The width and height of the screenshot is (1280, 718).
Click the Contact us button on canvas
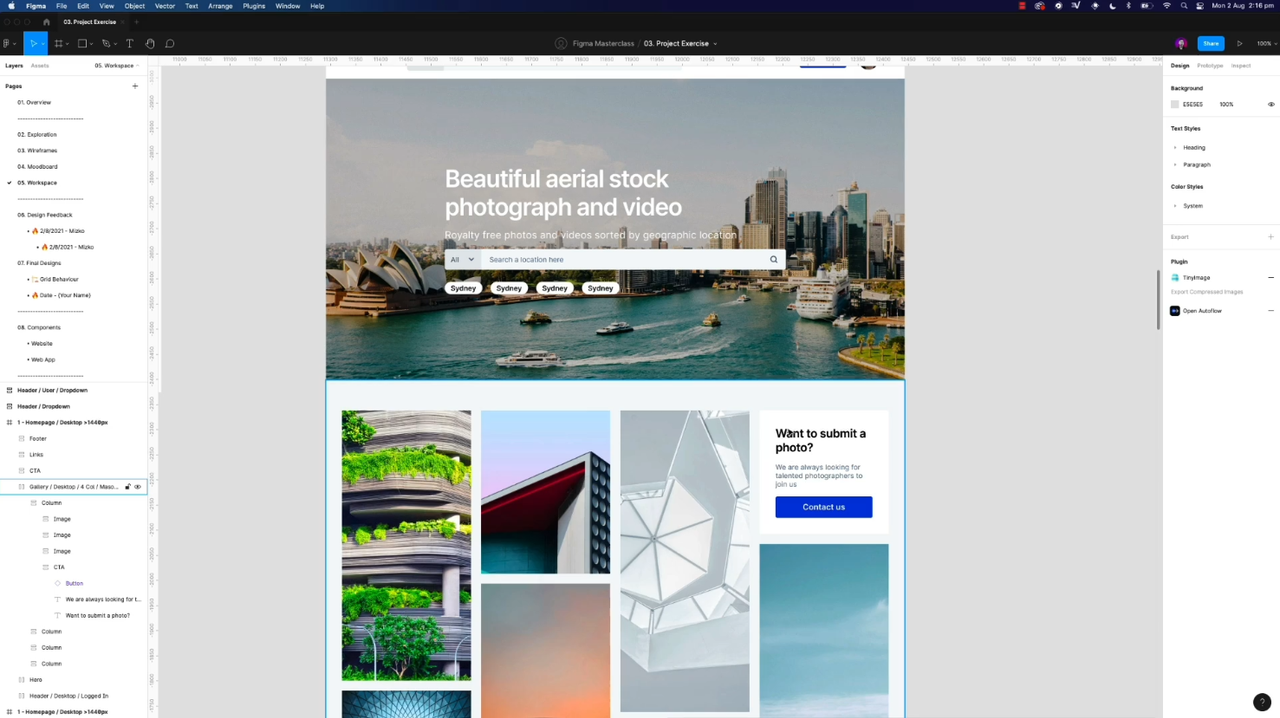click(824, 507)
